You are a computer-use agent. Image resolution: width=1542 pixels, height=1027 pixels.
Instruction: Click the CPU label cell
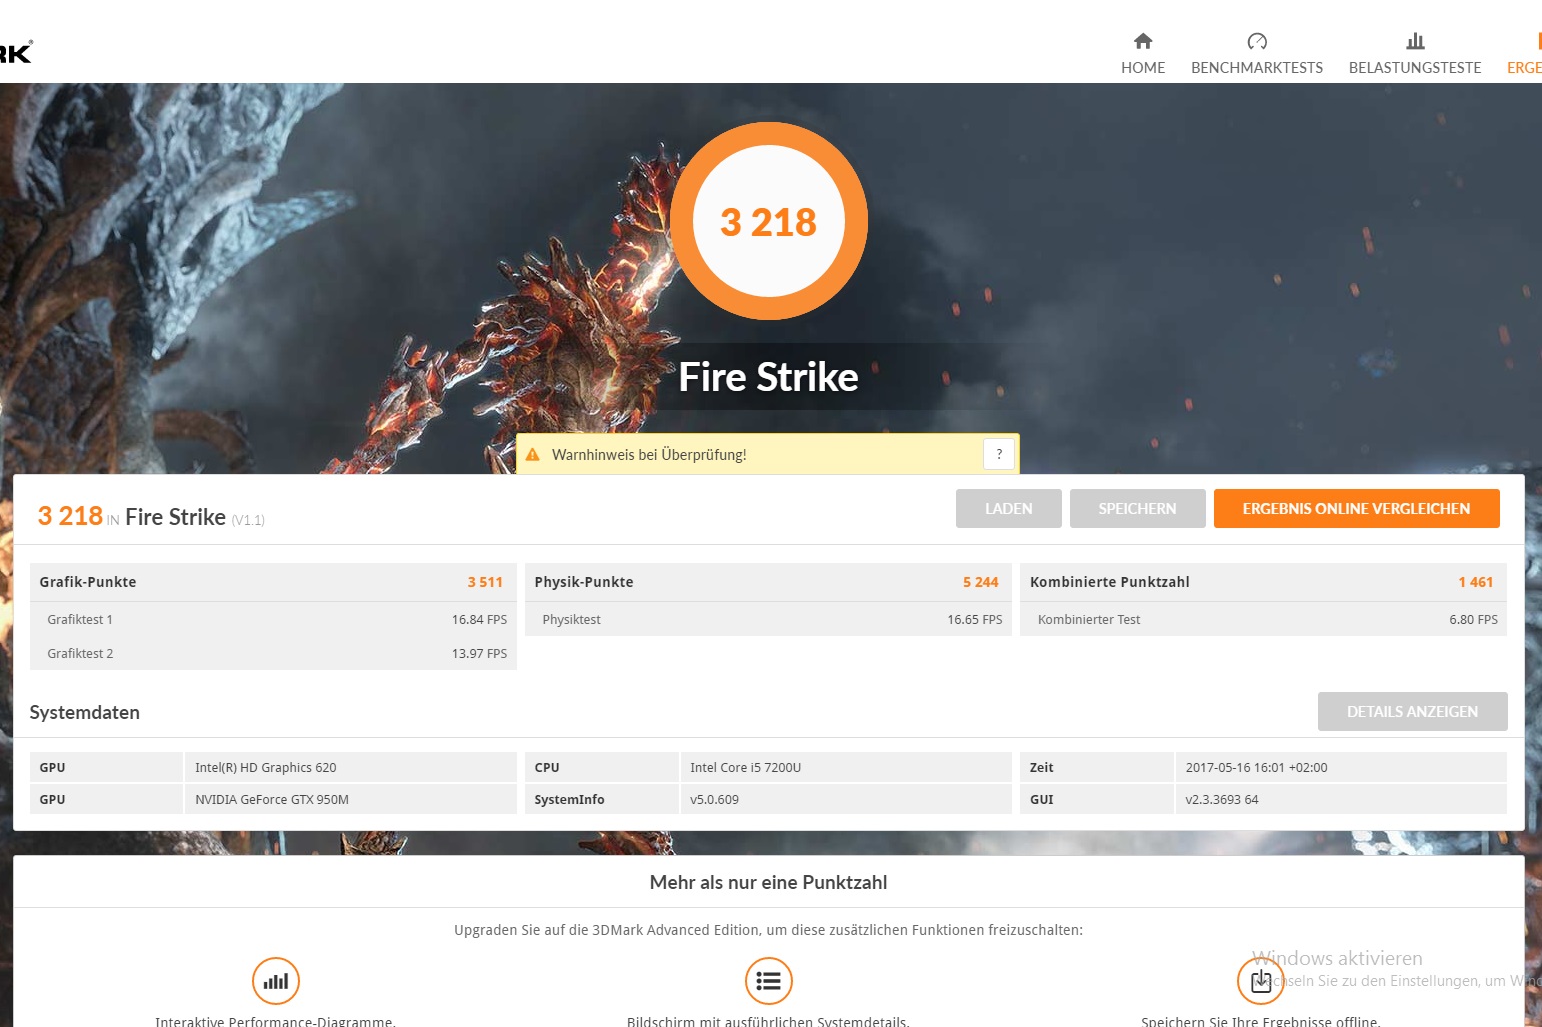tap(601, 768)
